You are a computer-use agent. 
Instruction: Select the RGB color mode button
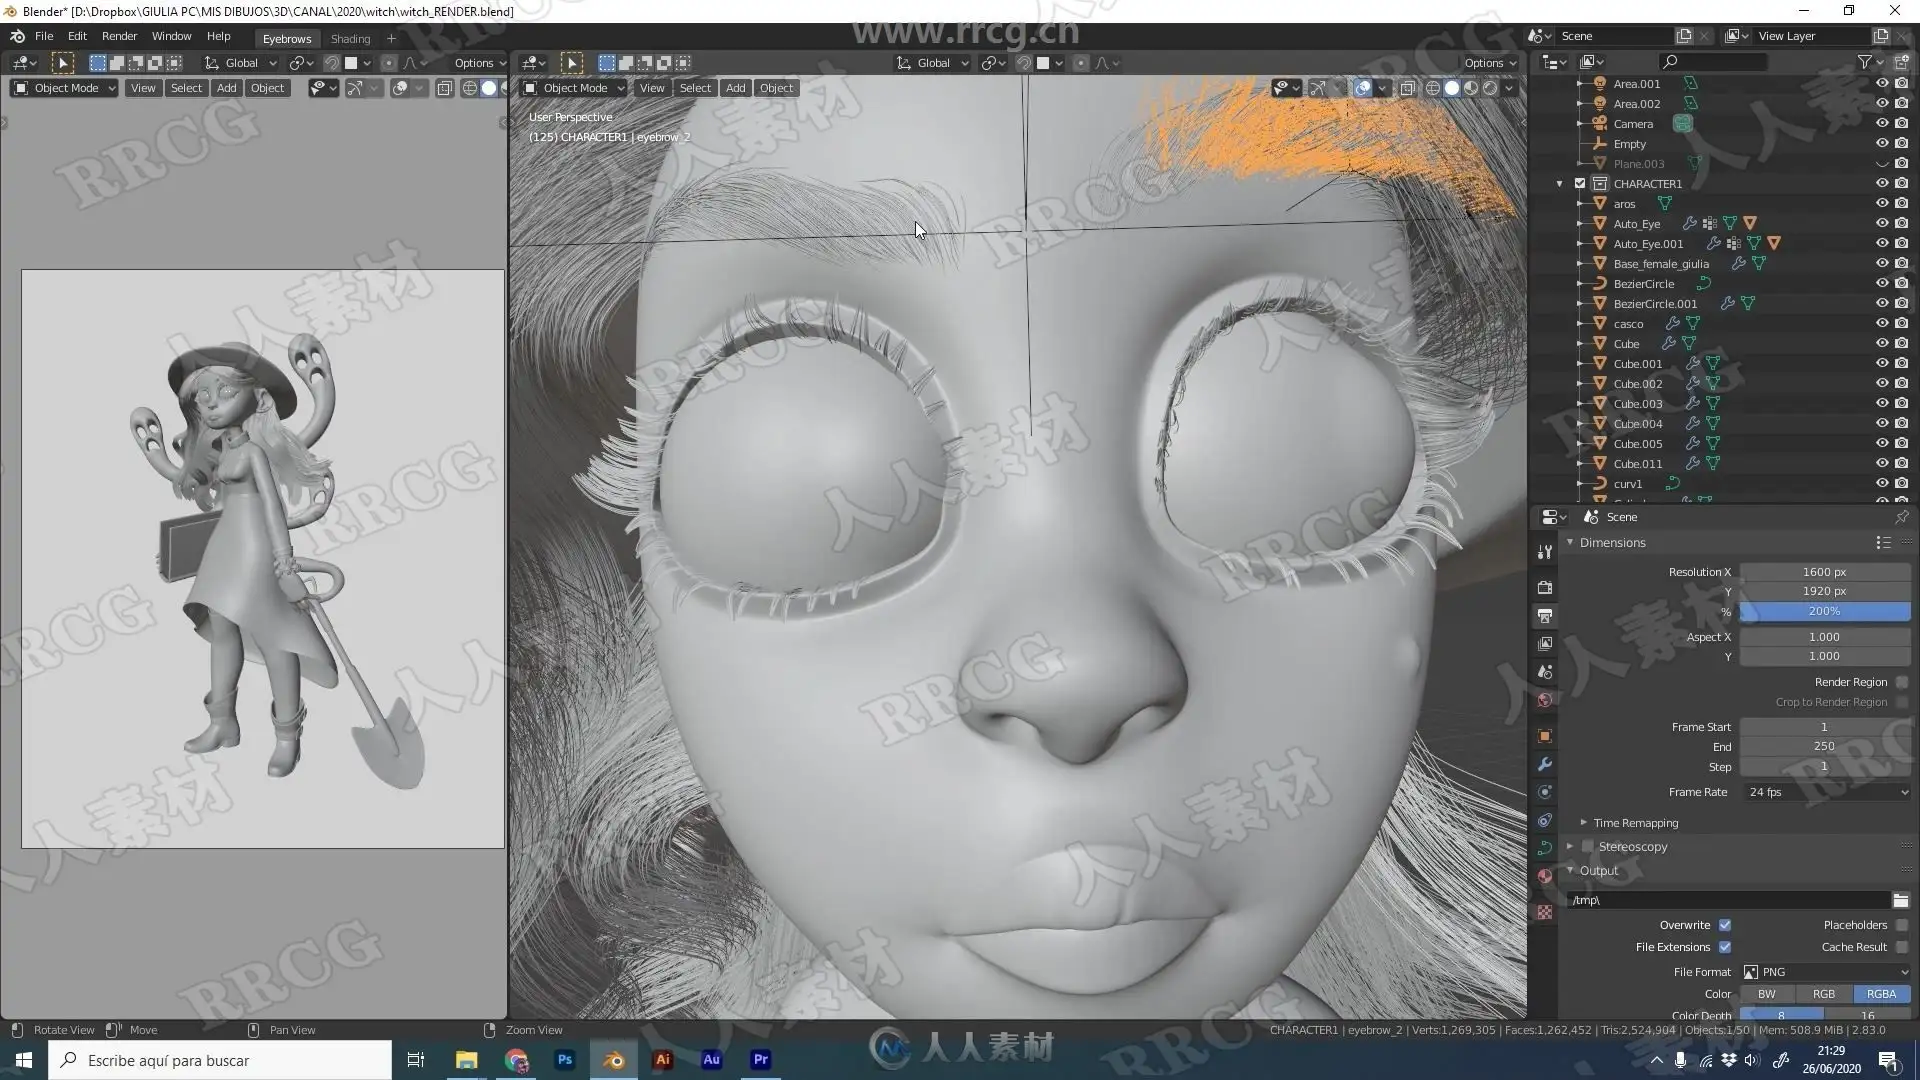pos(1823,994)
